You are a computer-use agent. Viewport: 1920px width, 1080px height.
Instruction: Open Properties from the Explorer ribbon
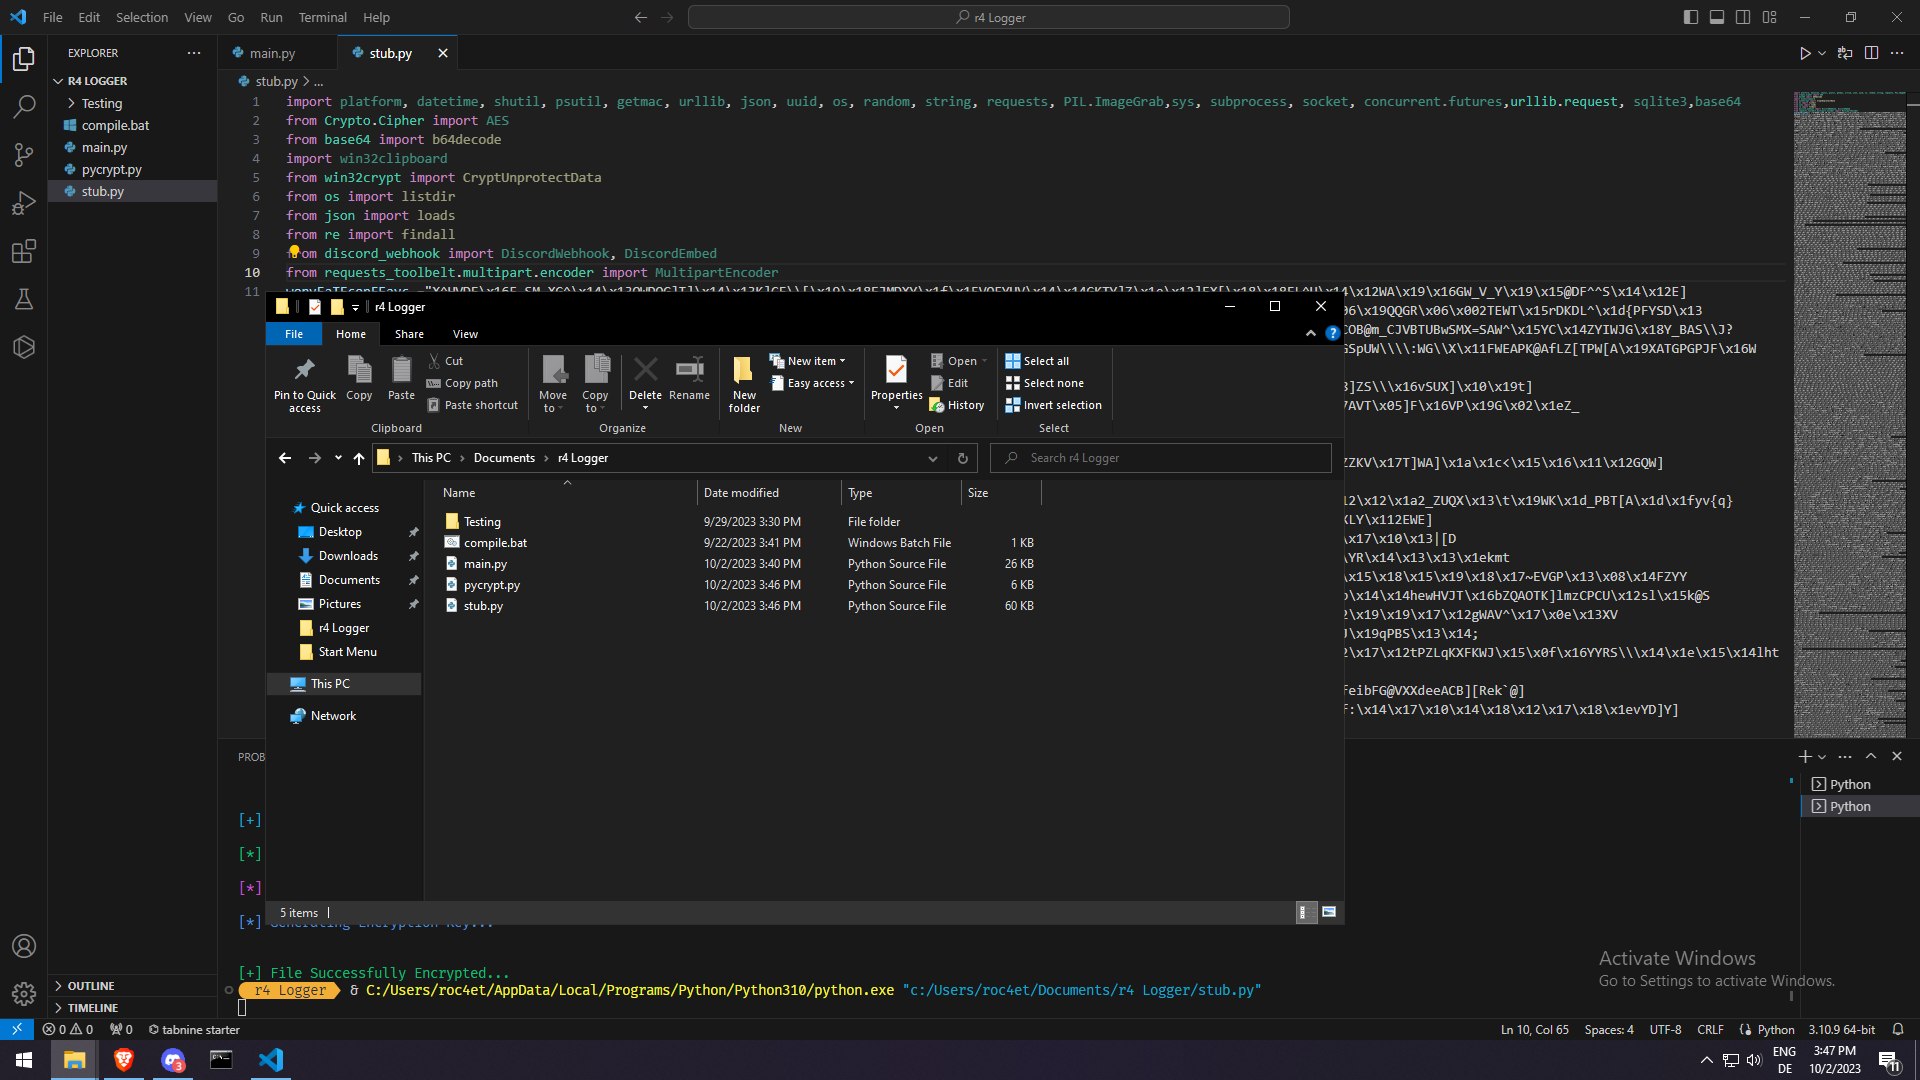[896, 383]
